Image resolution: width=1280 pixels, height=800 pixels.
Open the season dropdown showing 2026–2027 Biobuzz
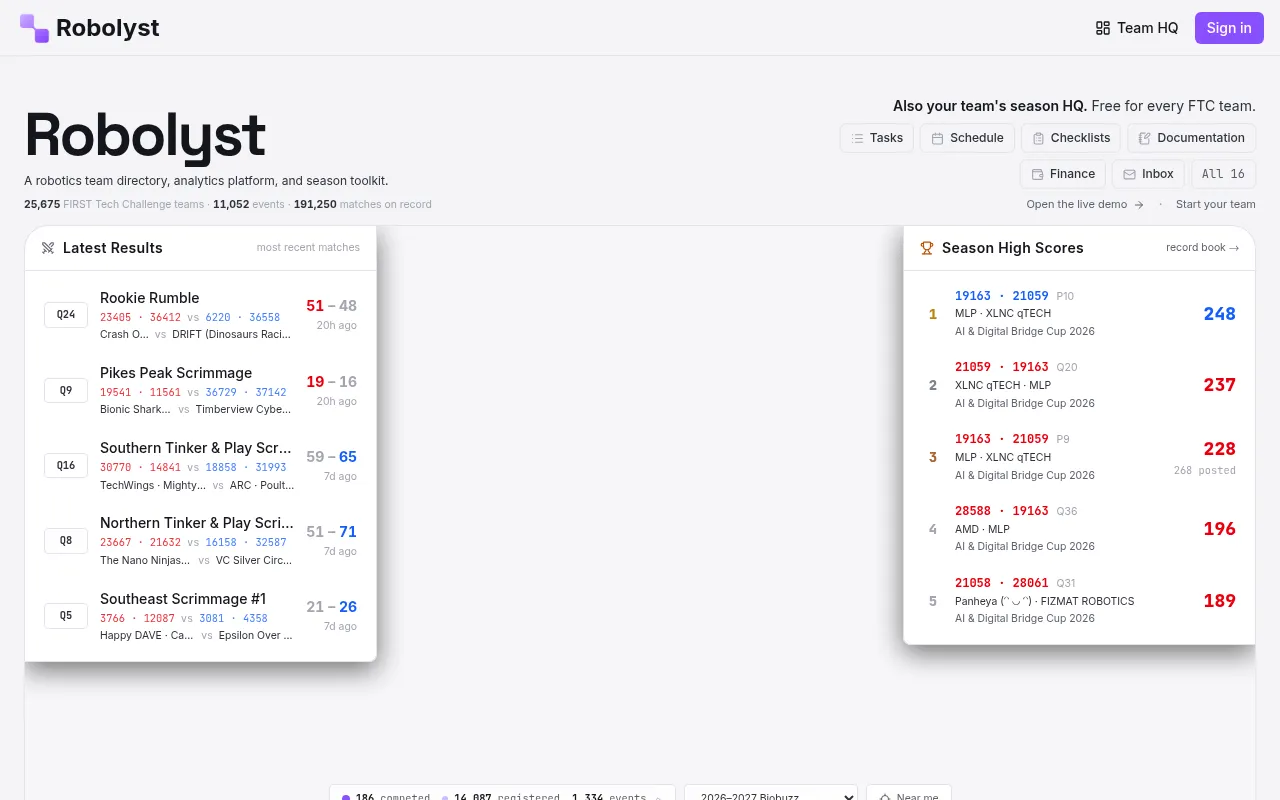[771, 796]
